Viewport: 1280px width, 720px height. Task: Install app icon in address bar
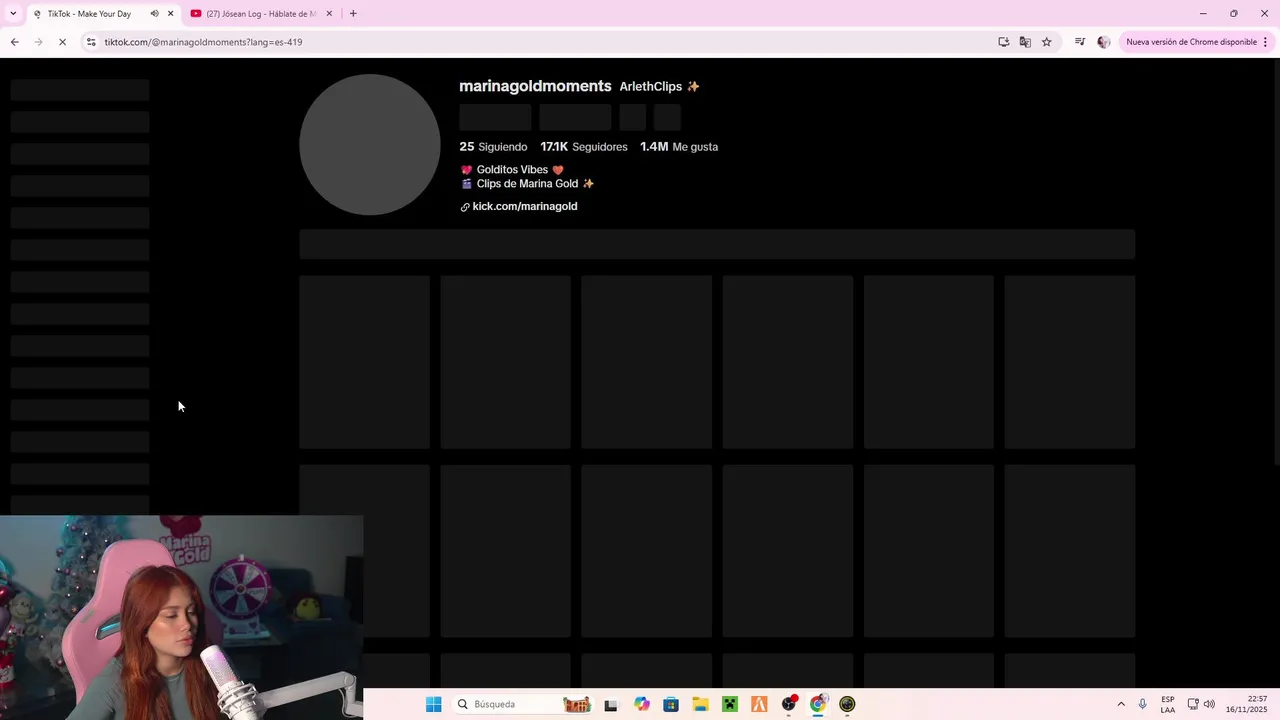(x=1003, y=42)
